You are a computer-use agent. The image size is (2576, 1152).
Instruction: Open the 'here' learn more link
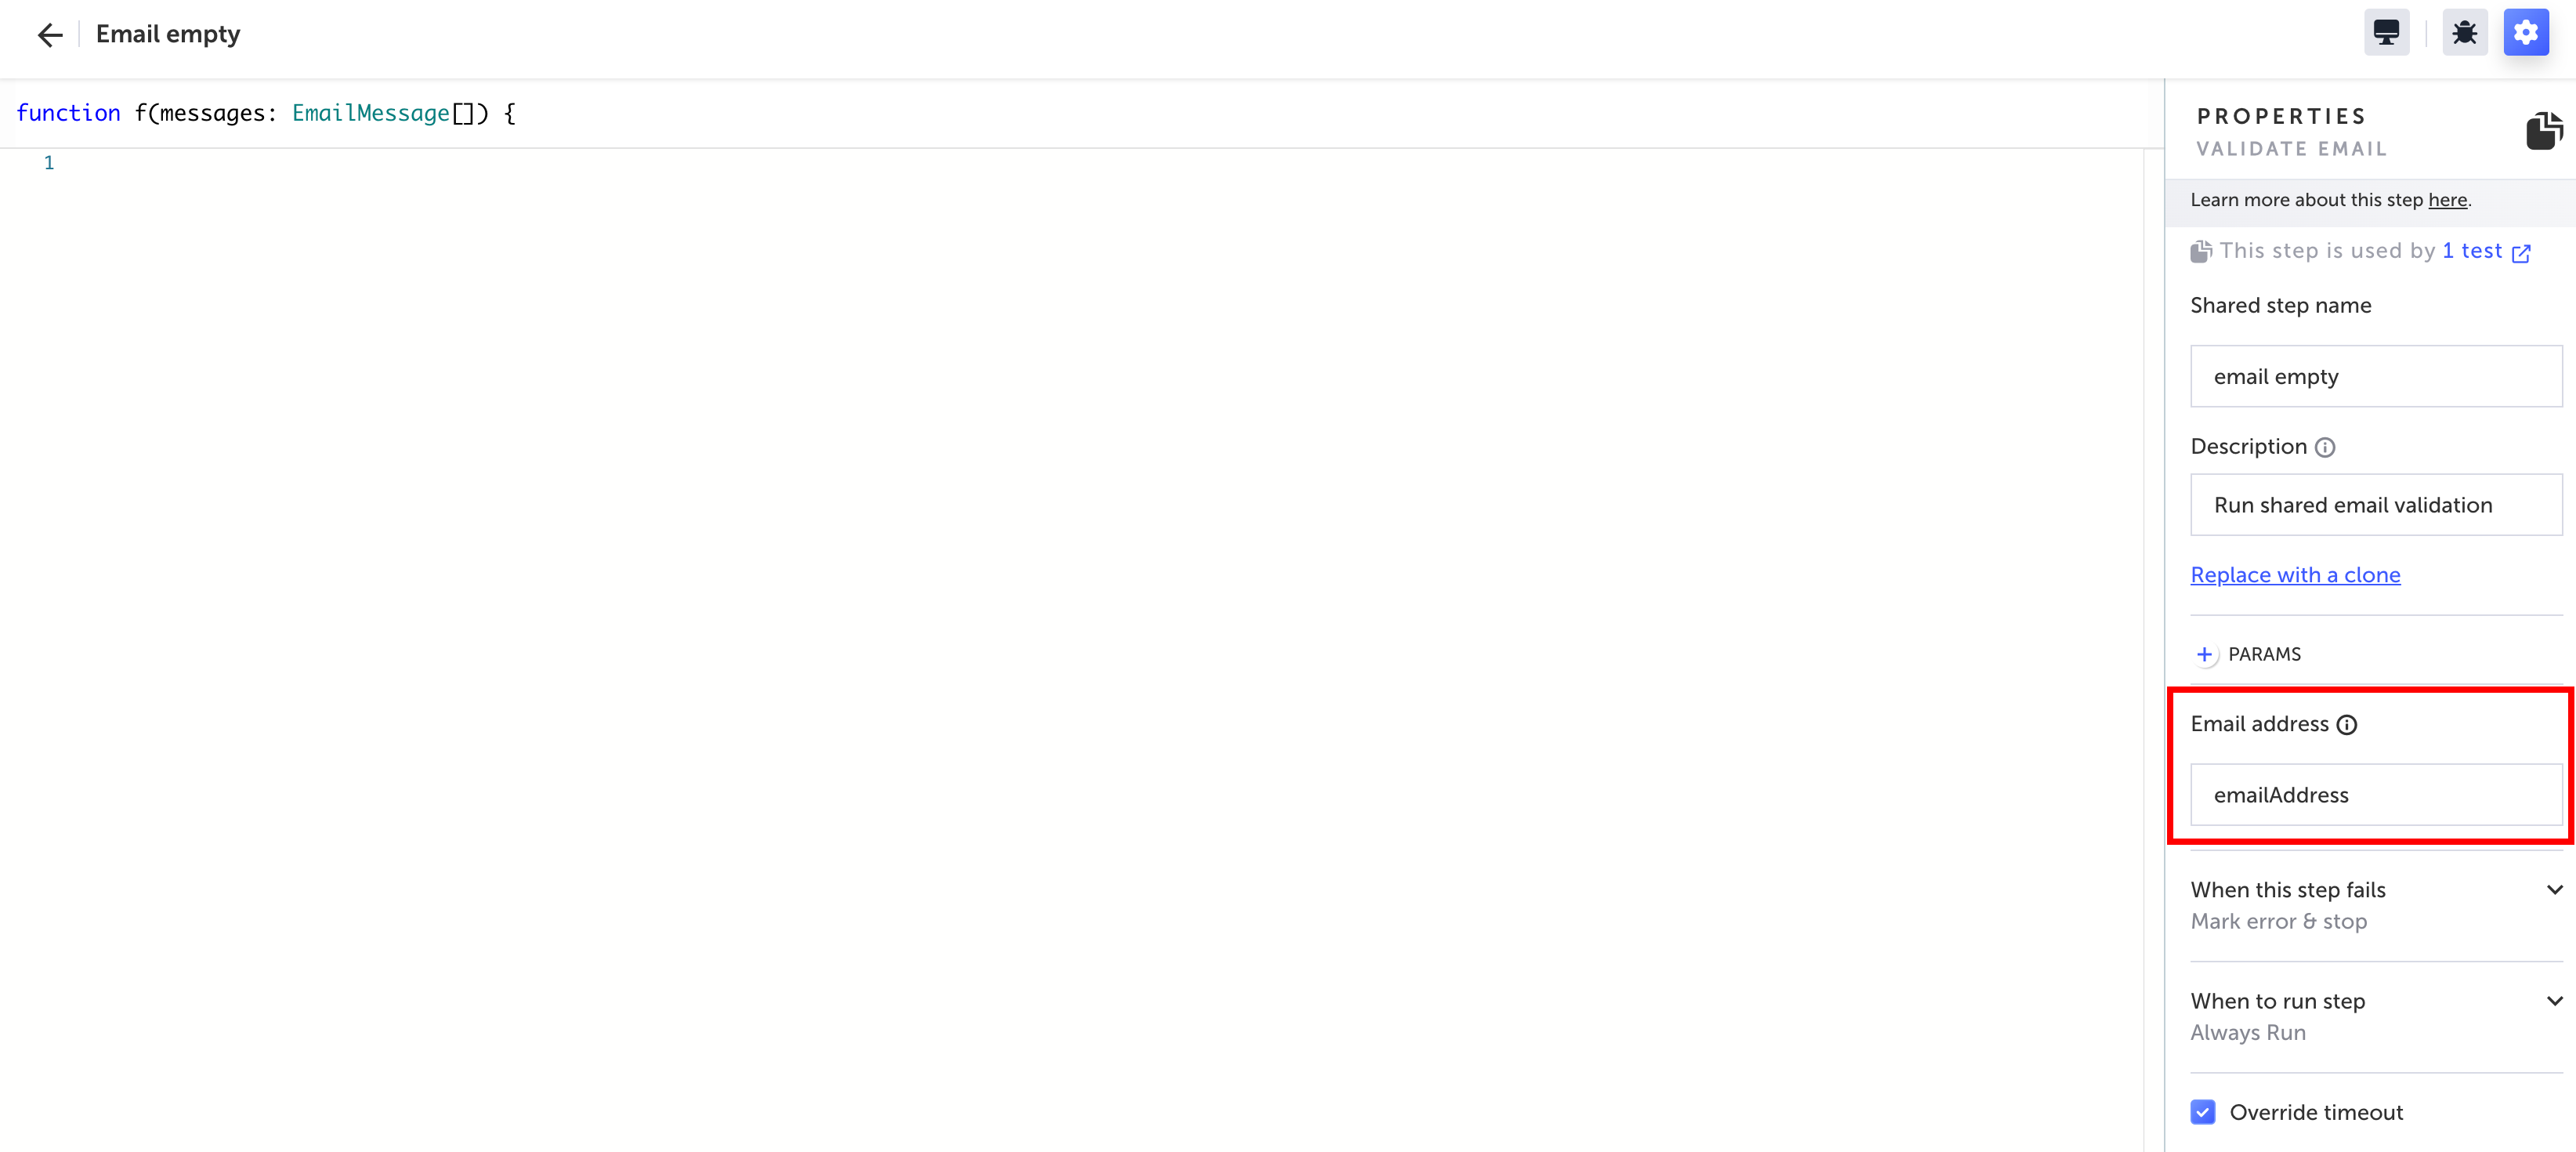click(2447, 200)
